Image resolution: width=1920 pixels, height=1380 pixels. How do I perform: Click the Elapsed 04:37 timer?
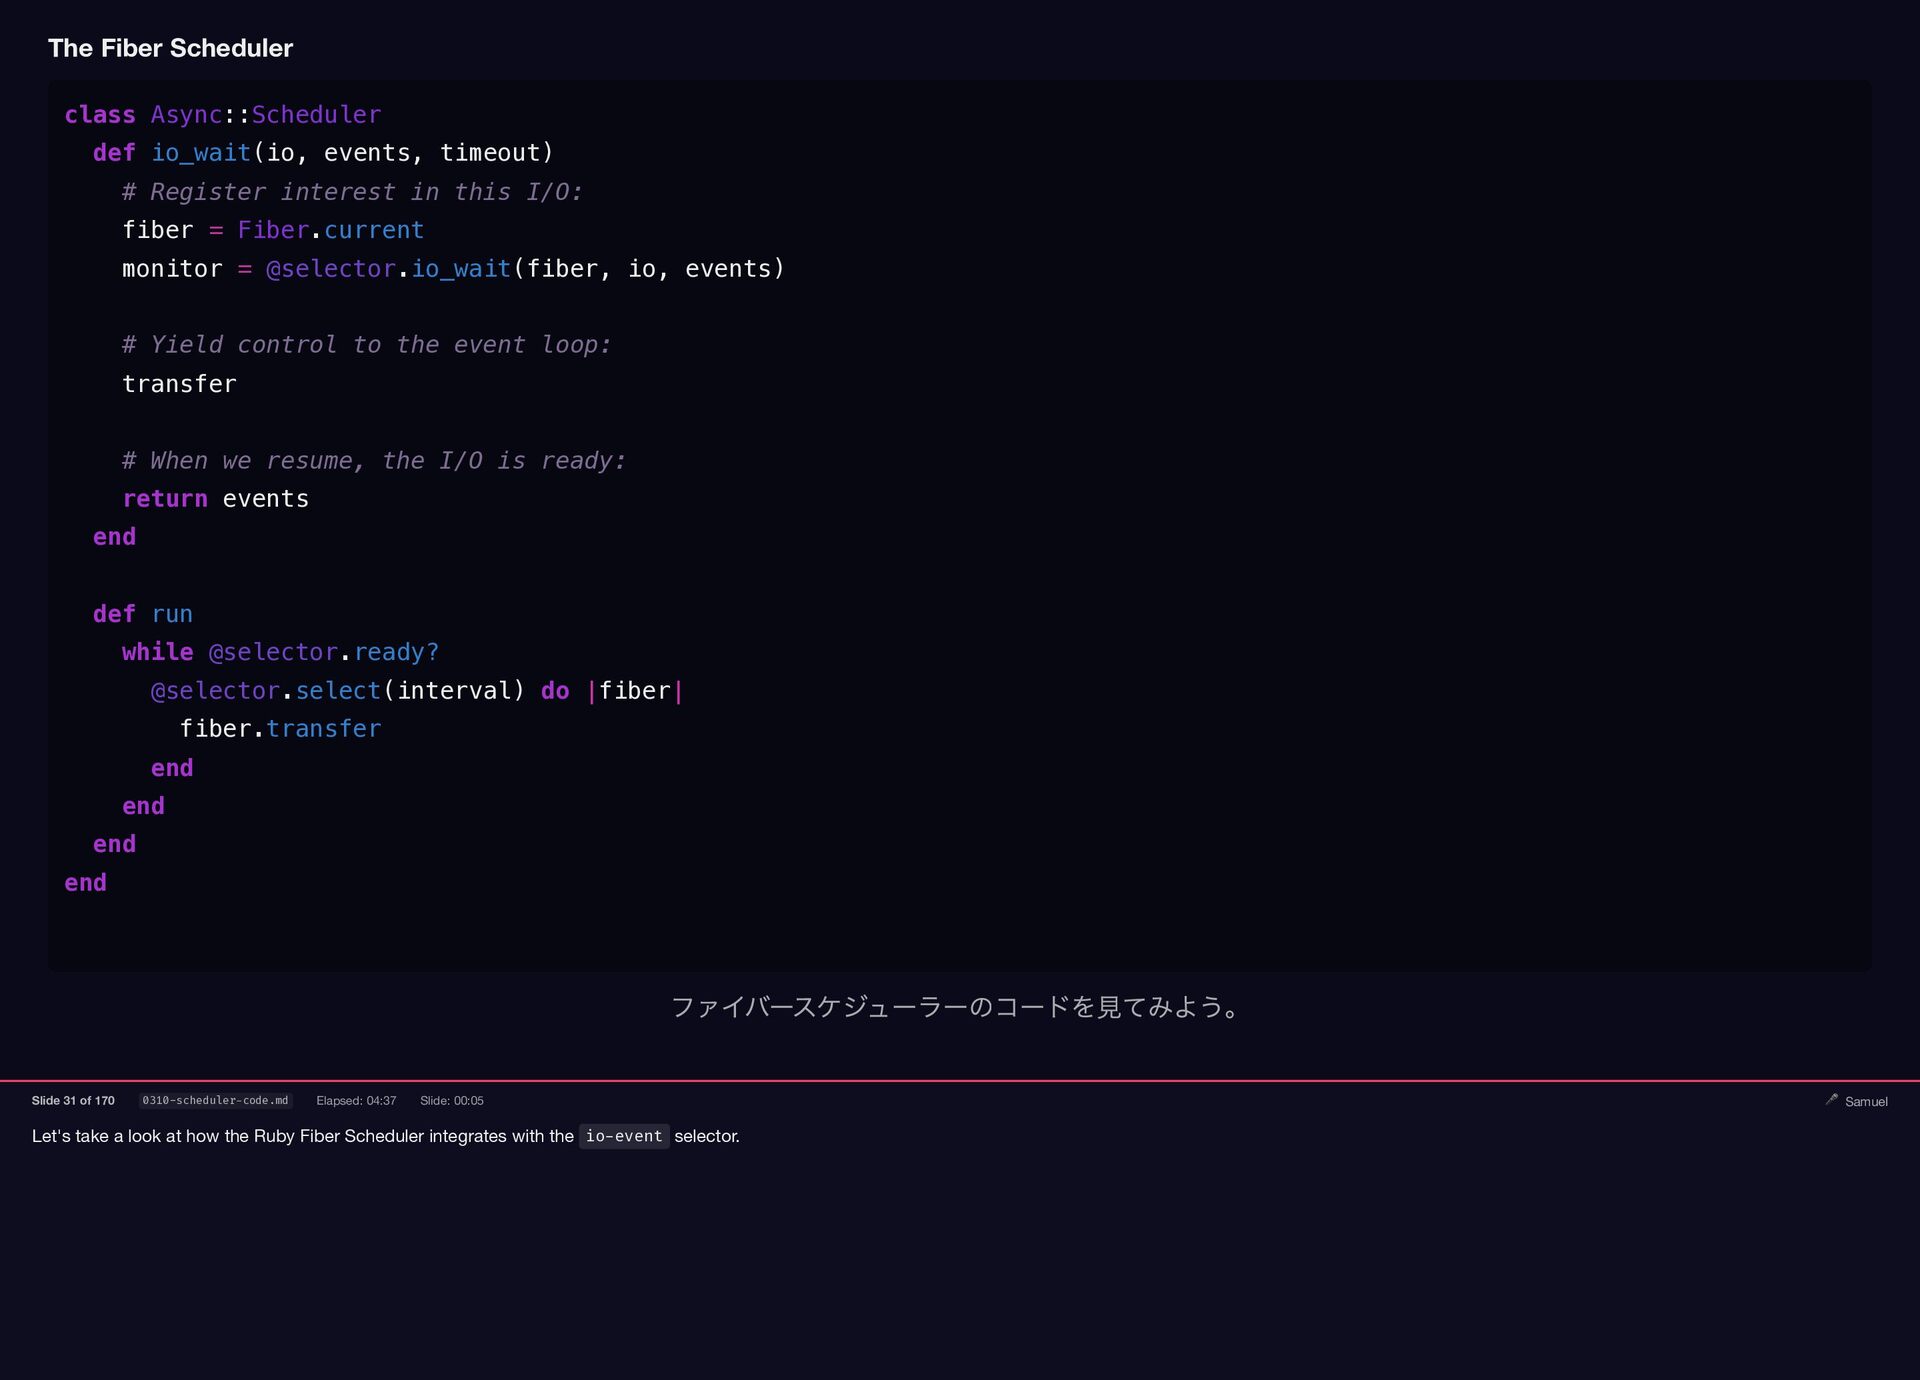356,1100
